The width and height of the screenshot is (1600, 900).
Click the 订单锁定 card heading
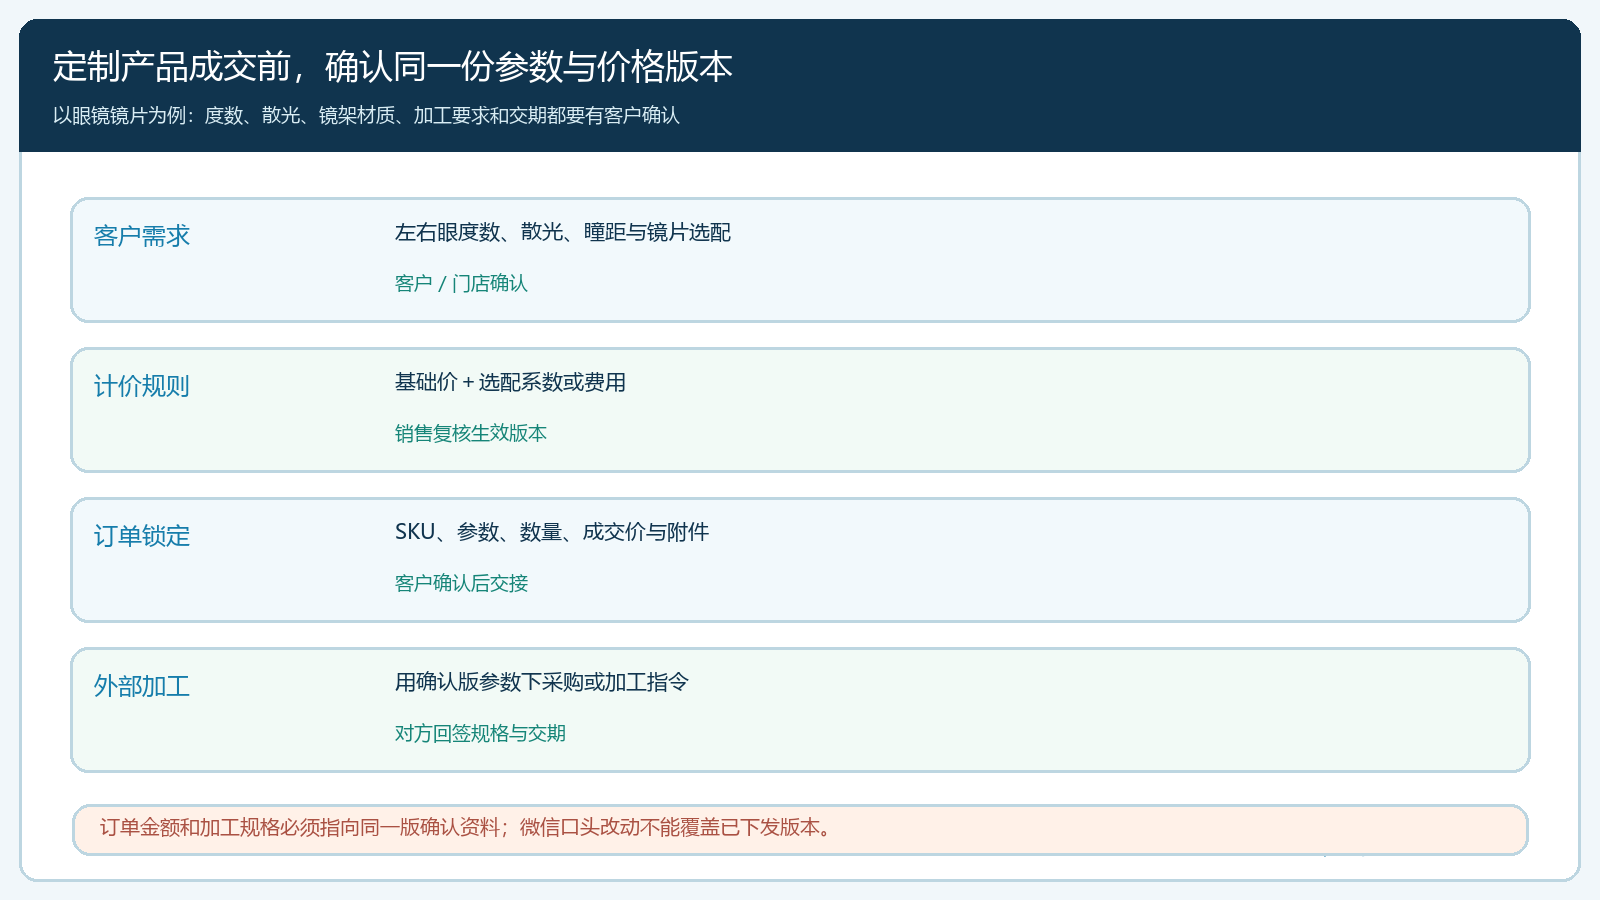tap(142, 536)
